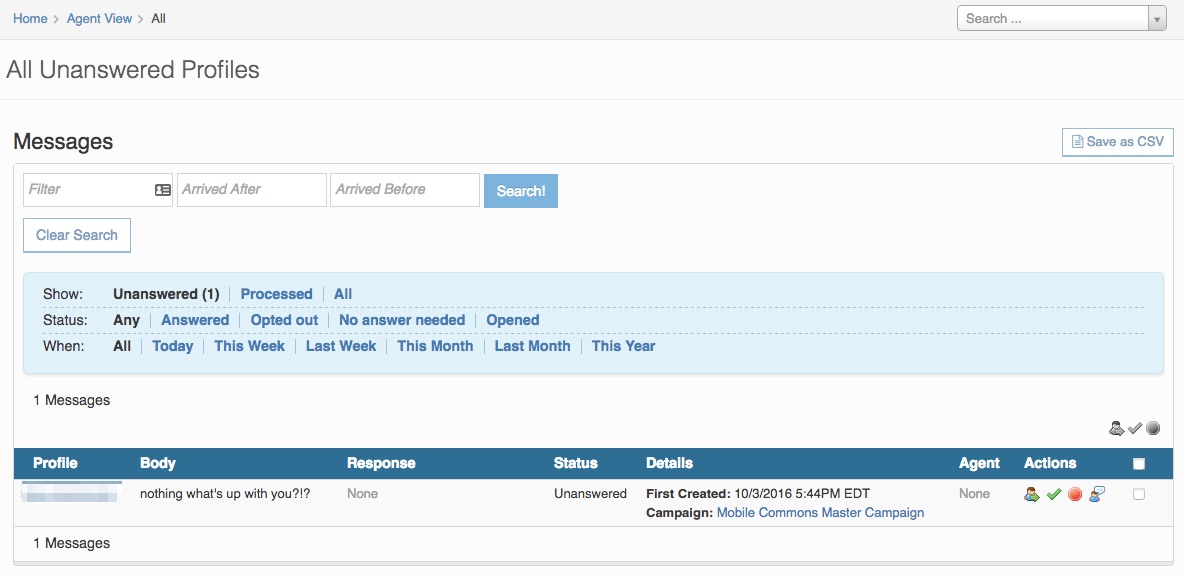
Task: Filter When by This Month
Action: [x=435, y=346]
